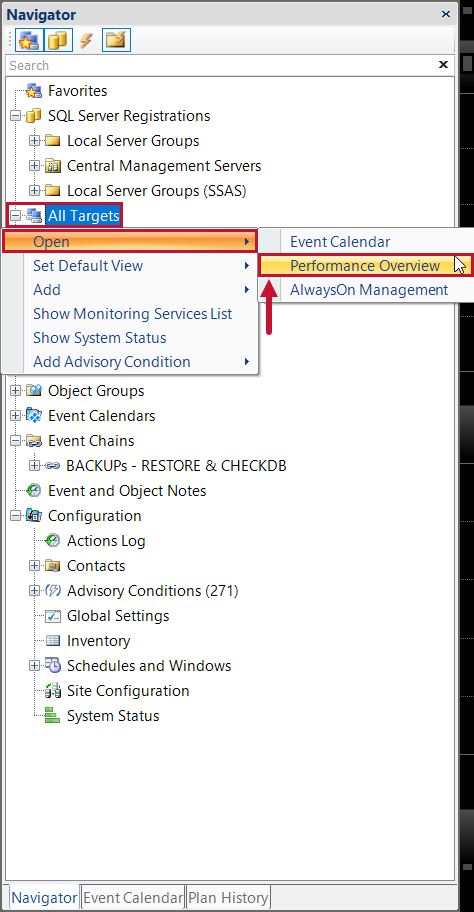Click the All Targets monitor icon

pos(34,216)
